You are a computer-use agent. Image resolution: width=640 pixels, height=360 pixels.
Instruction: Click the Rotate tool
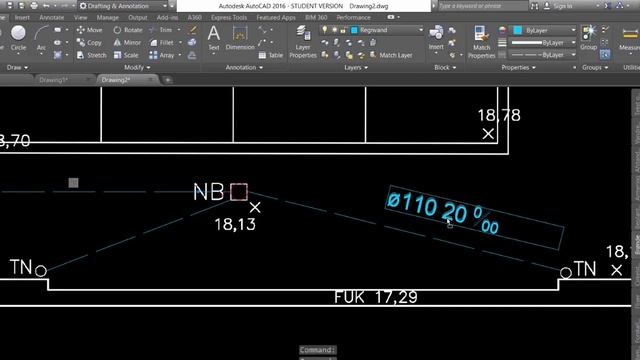(128, 30)
